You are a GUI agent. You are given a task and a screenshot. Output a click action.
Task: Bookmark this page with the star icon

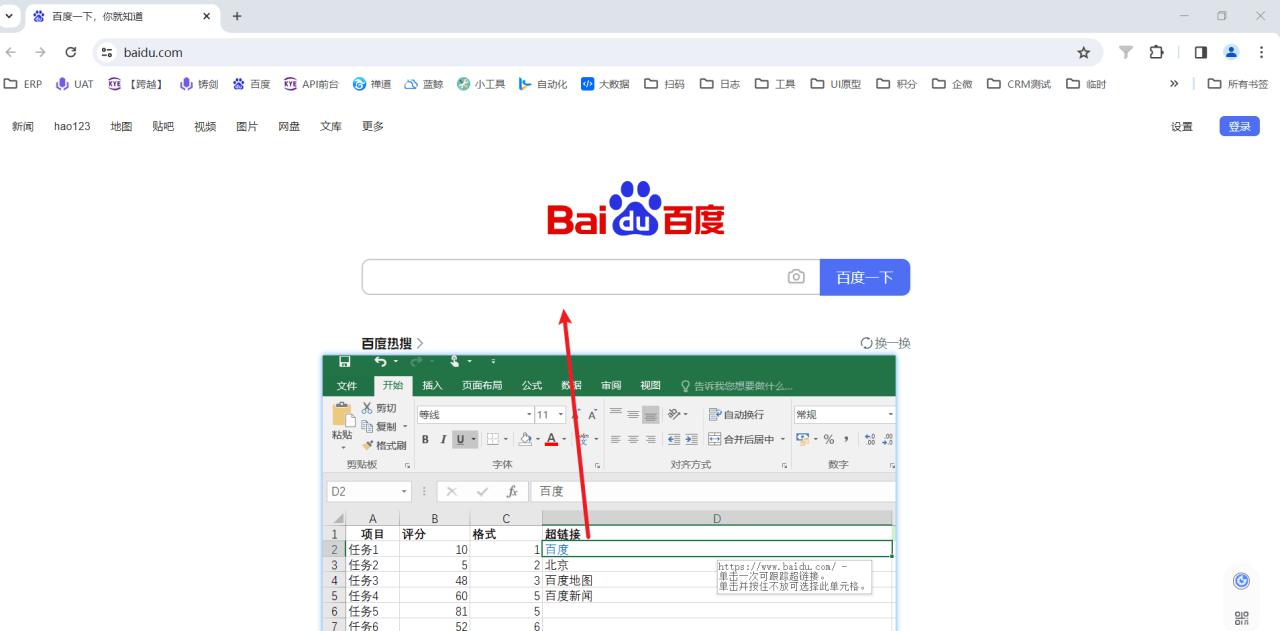tap(1083, 52)
